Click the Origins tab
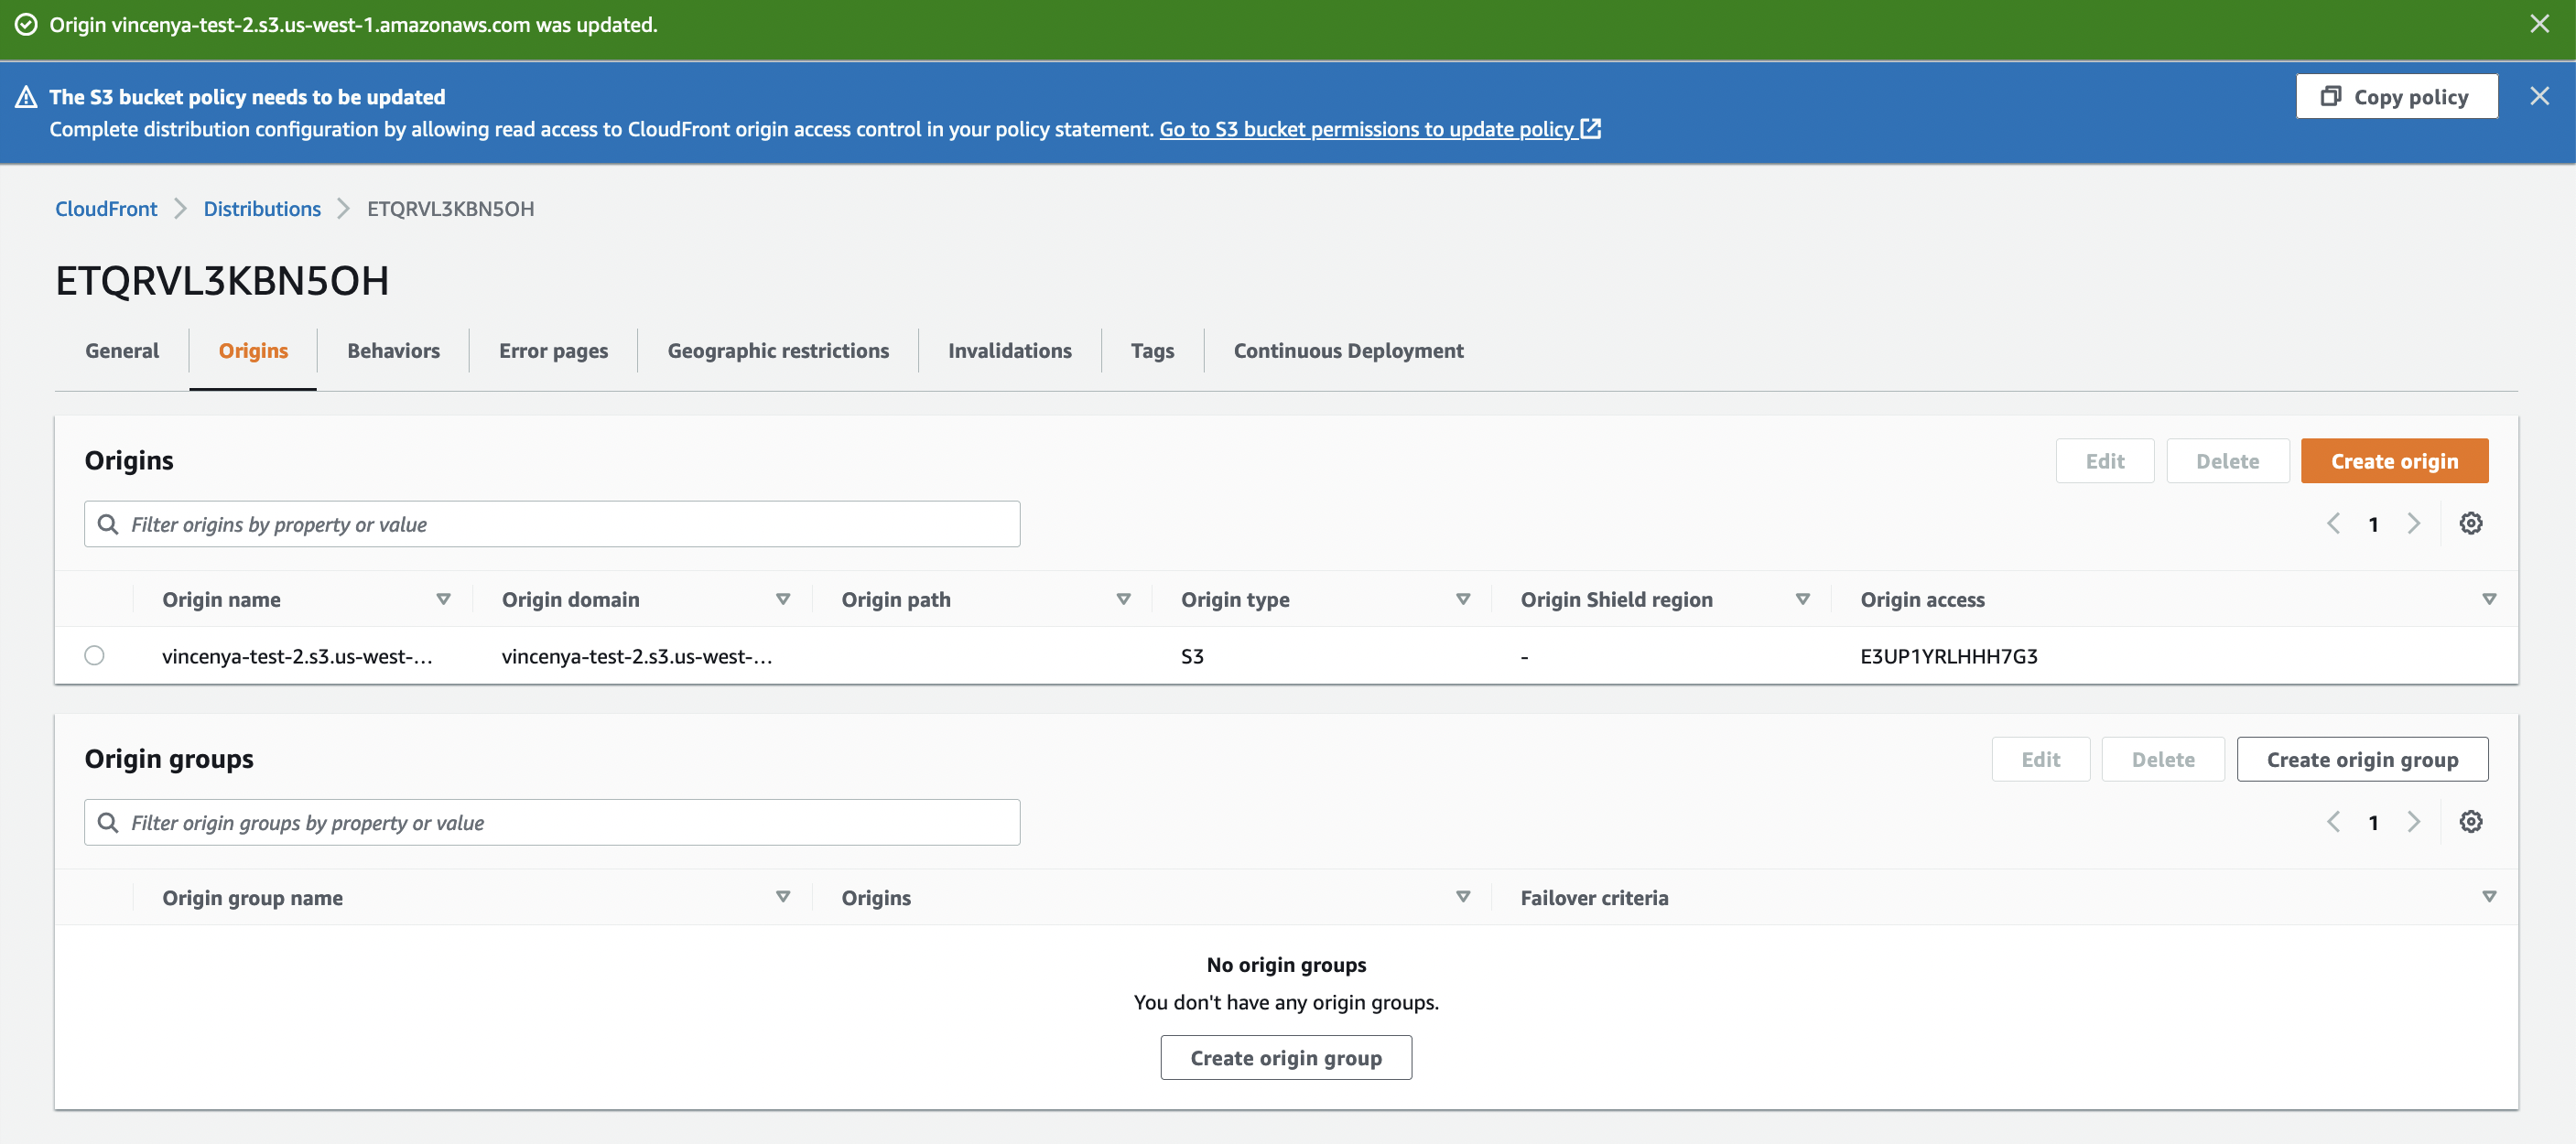 pyautogui.click(x=253, y=350)
